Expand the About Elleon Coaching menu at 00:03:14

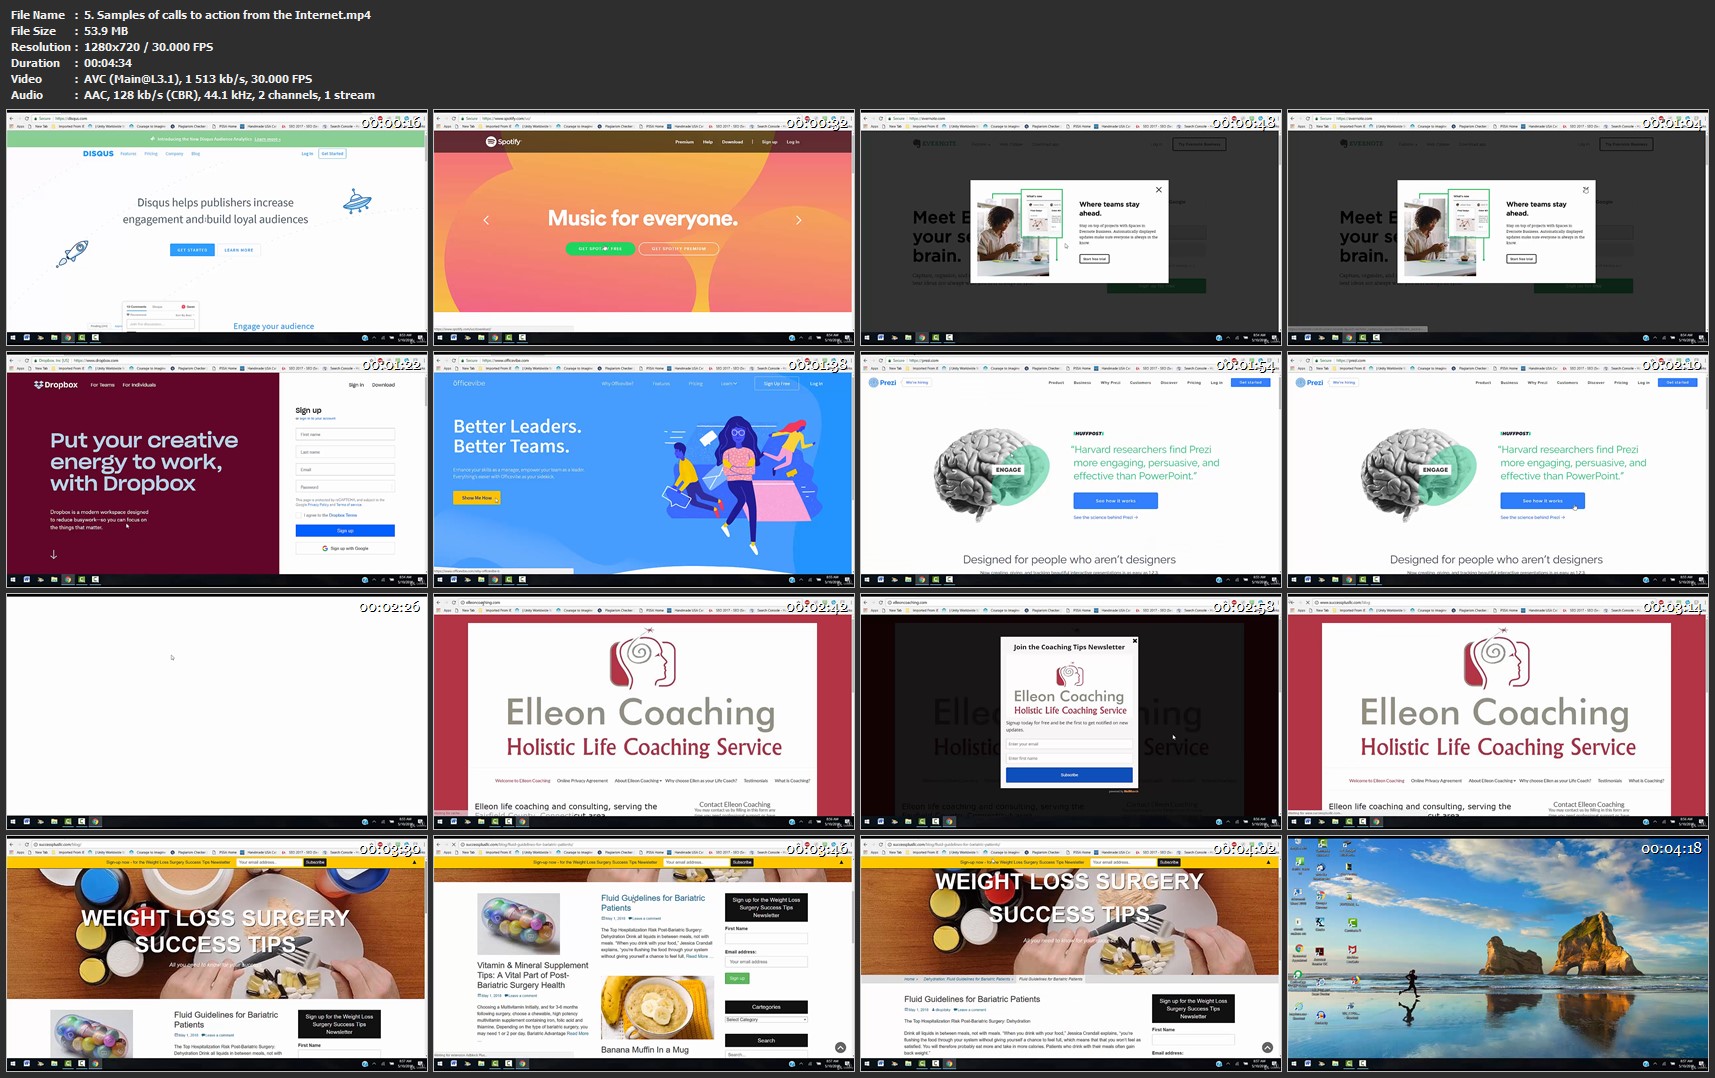click(1492, 781)
